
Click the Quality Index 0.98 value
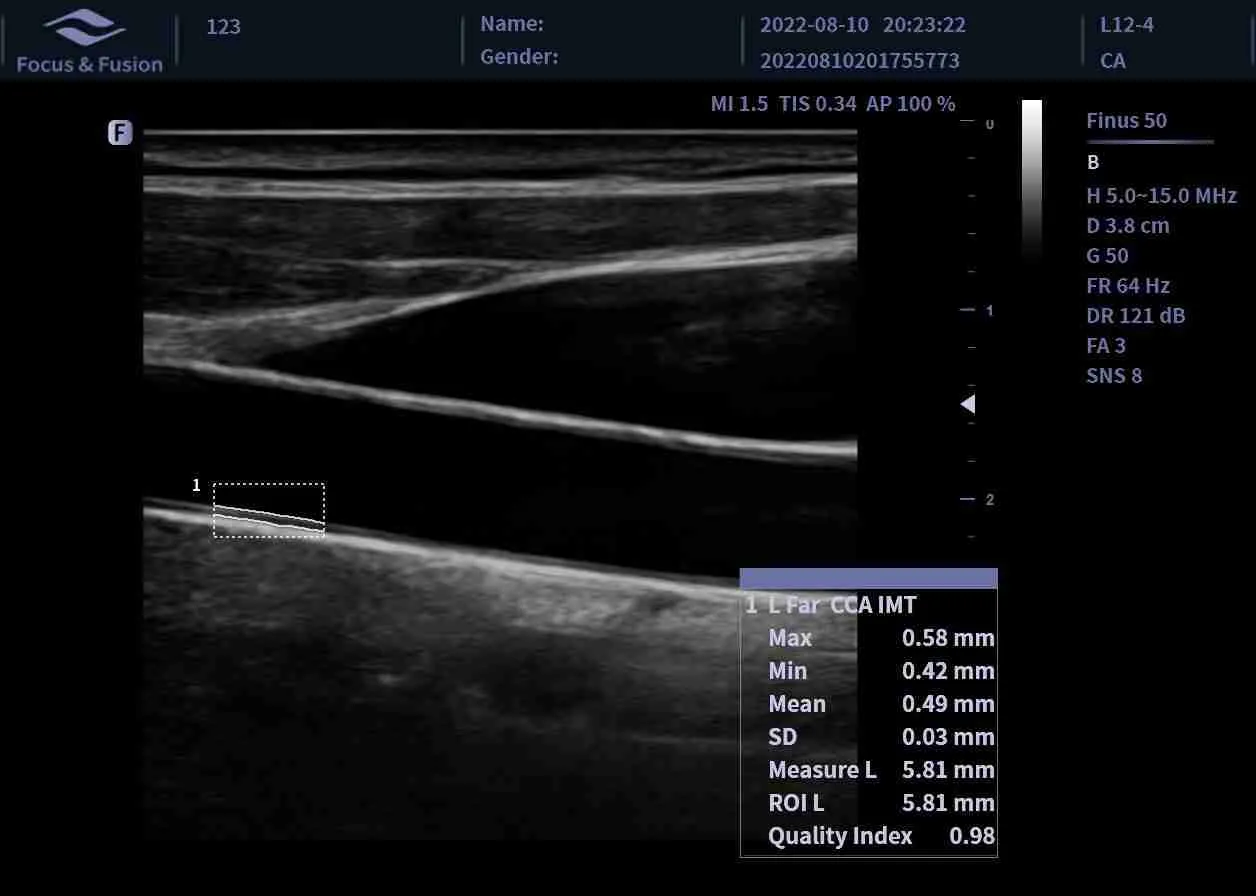tap(971, 836)
